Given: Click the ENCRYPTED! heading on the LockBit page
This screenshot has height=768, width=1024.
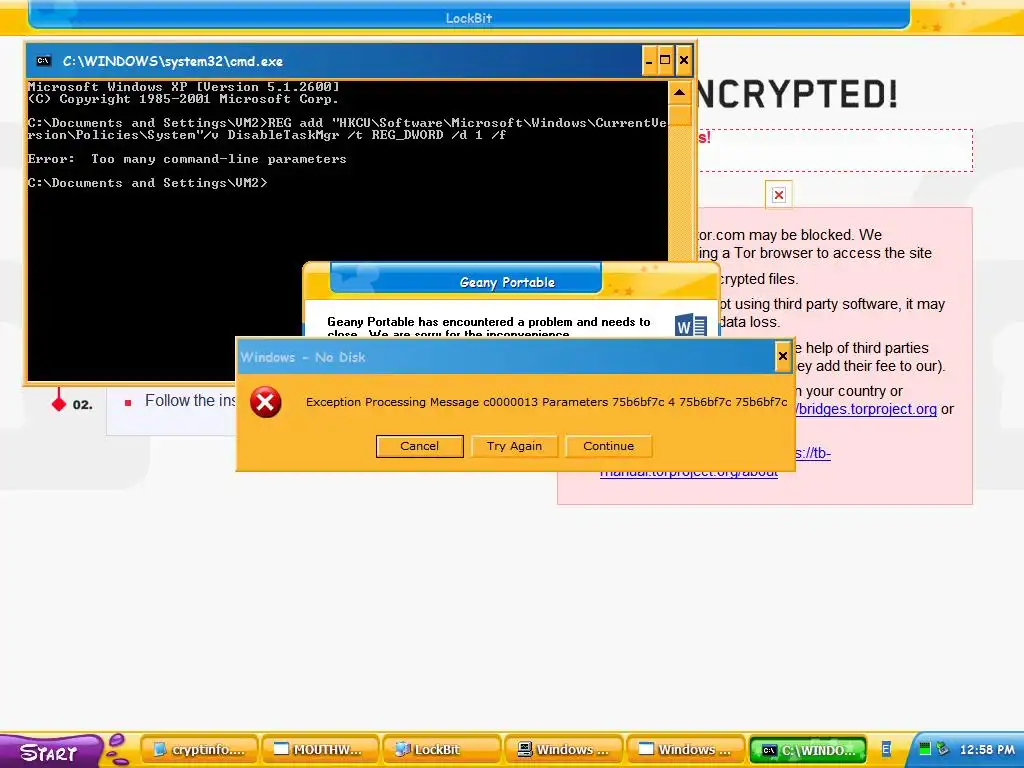Looking at the screenshot, I should (x=797, y=95).
